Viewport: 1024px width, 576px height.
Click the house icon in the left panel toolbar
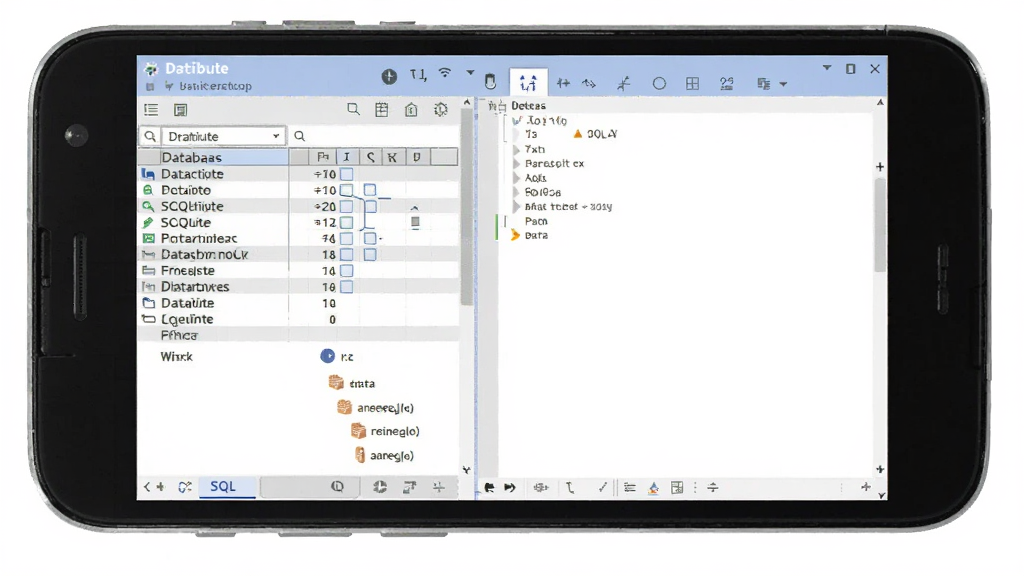(411, 110)
